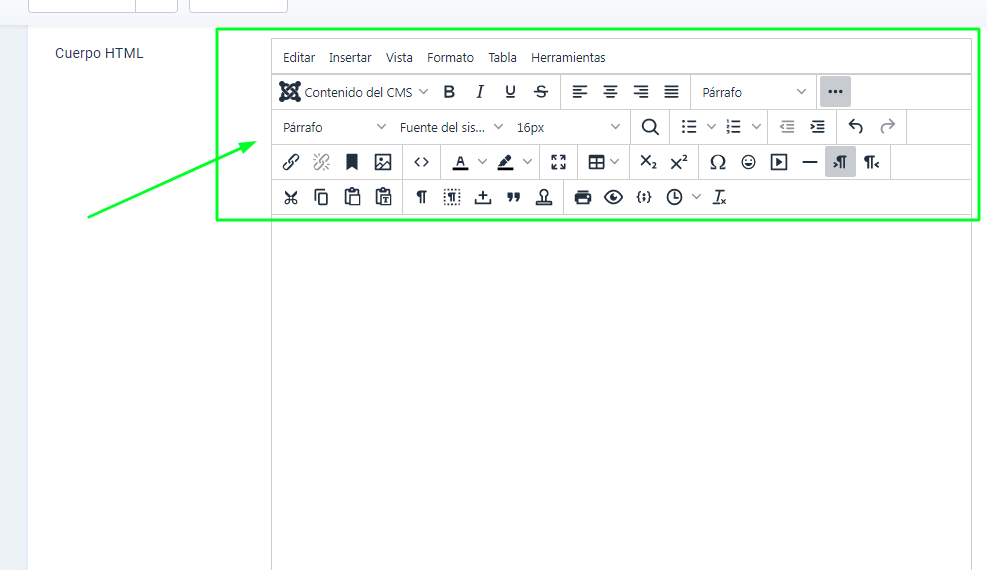Open the emoticons picker

(x=749, y=162)
